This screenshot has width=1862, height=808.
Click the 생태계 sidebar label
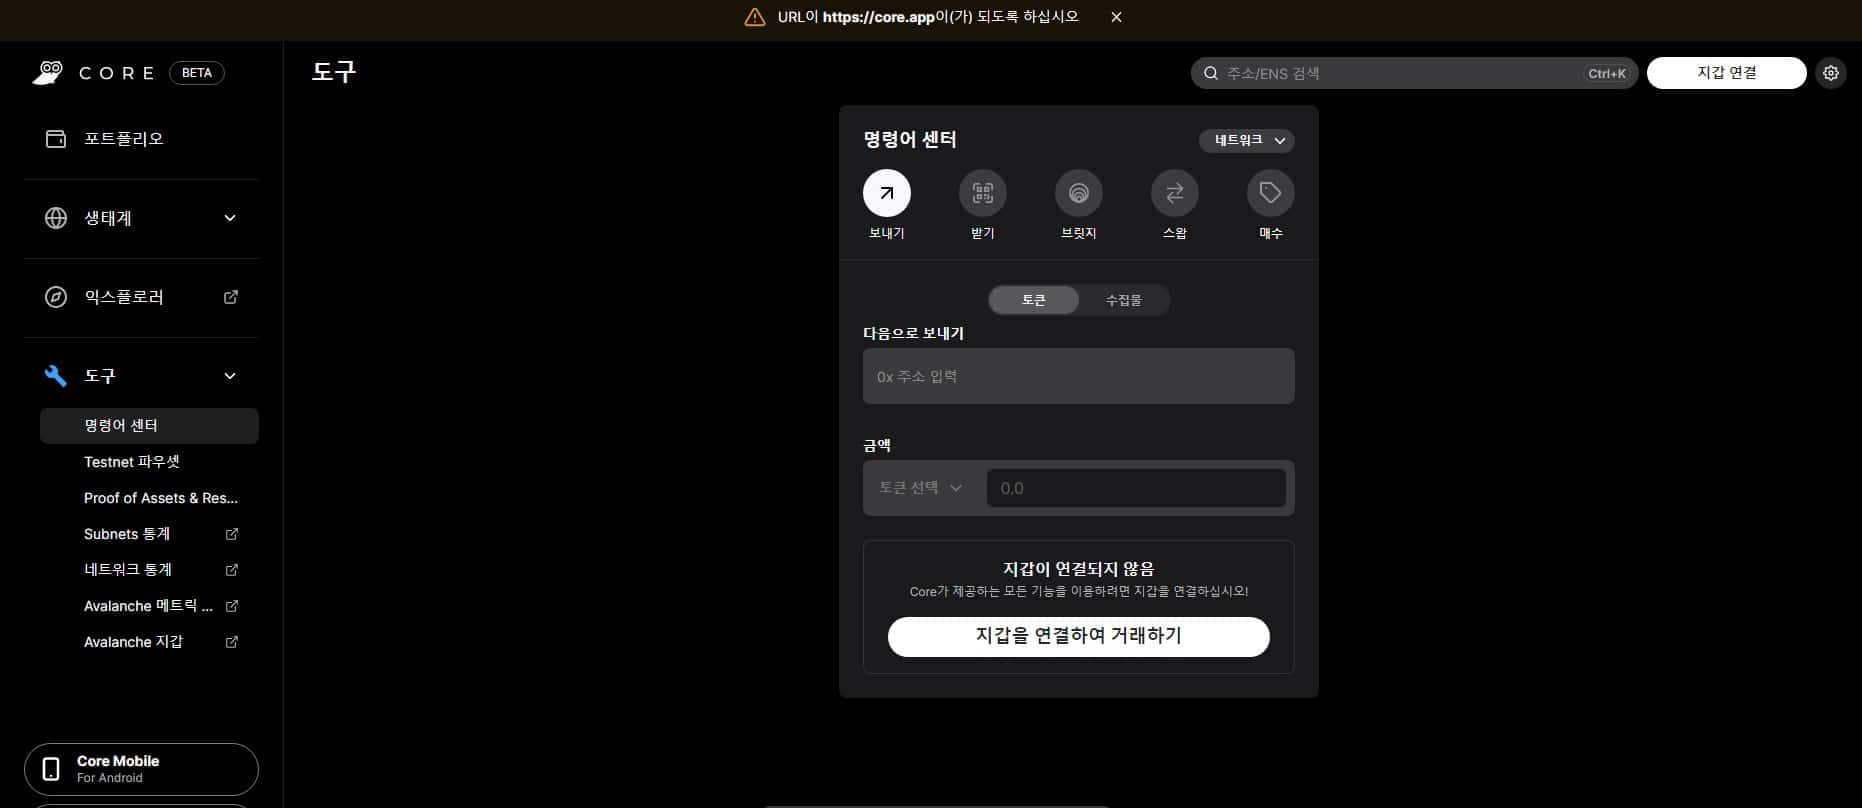pos(108,218)
